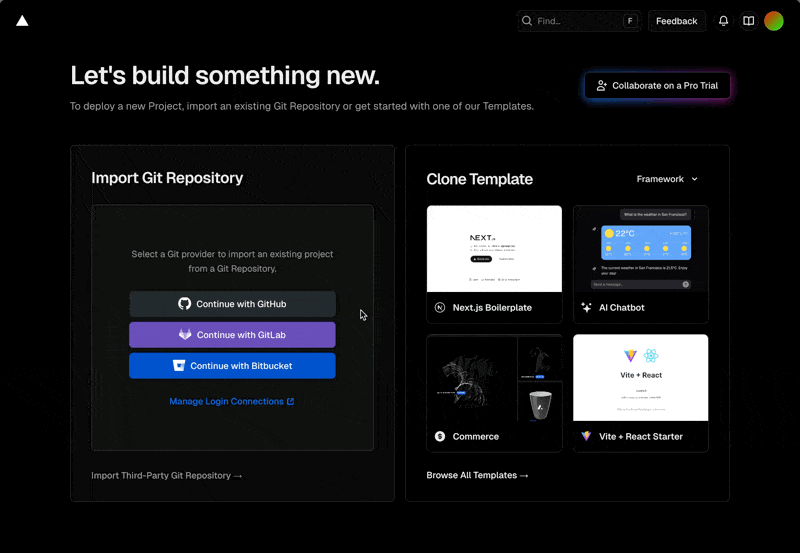Expand the Framework dropdown
This screenshot has width=800, height=553.
[667, 179]
